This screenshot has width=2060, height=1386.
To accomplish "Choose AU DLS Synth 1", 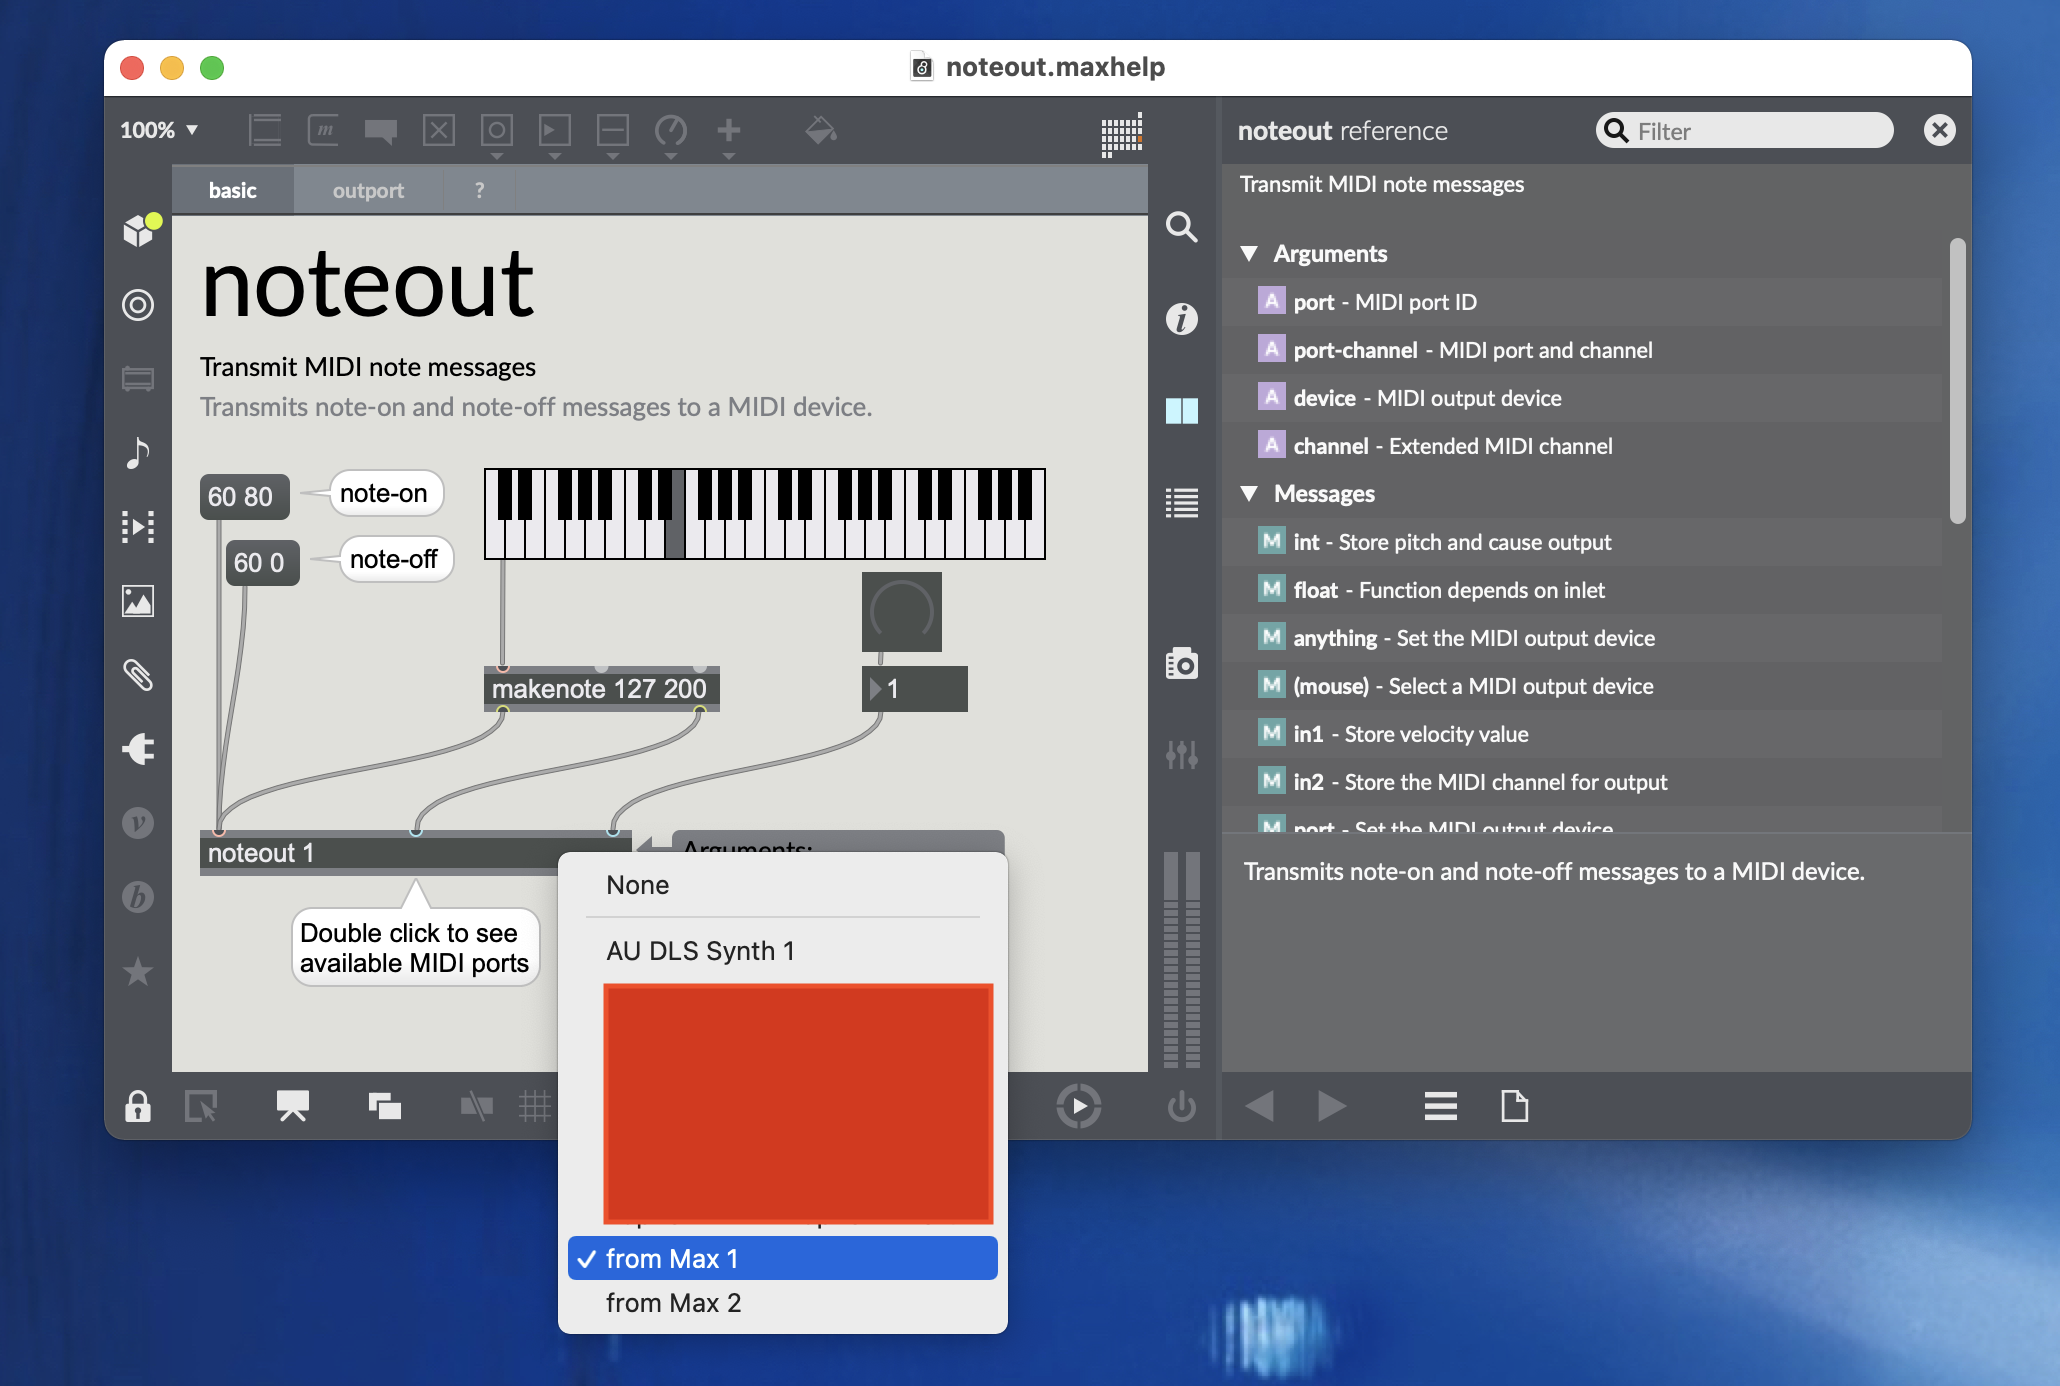I will (700, 951).
